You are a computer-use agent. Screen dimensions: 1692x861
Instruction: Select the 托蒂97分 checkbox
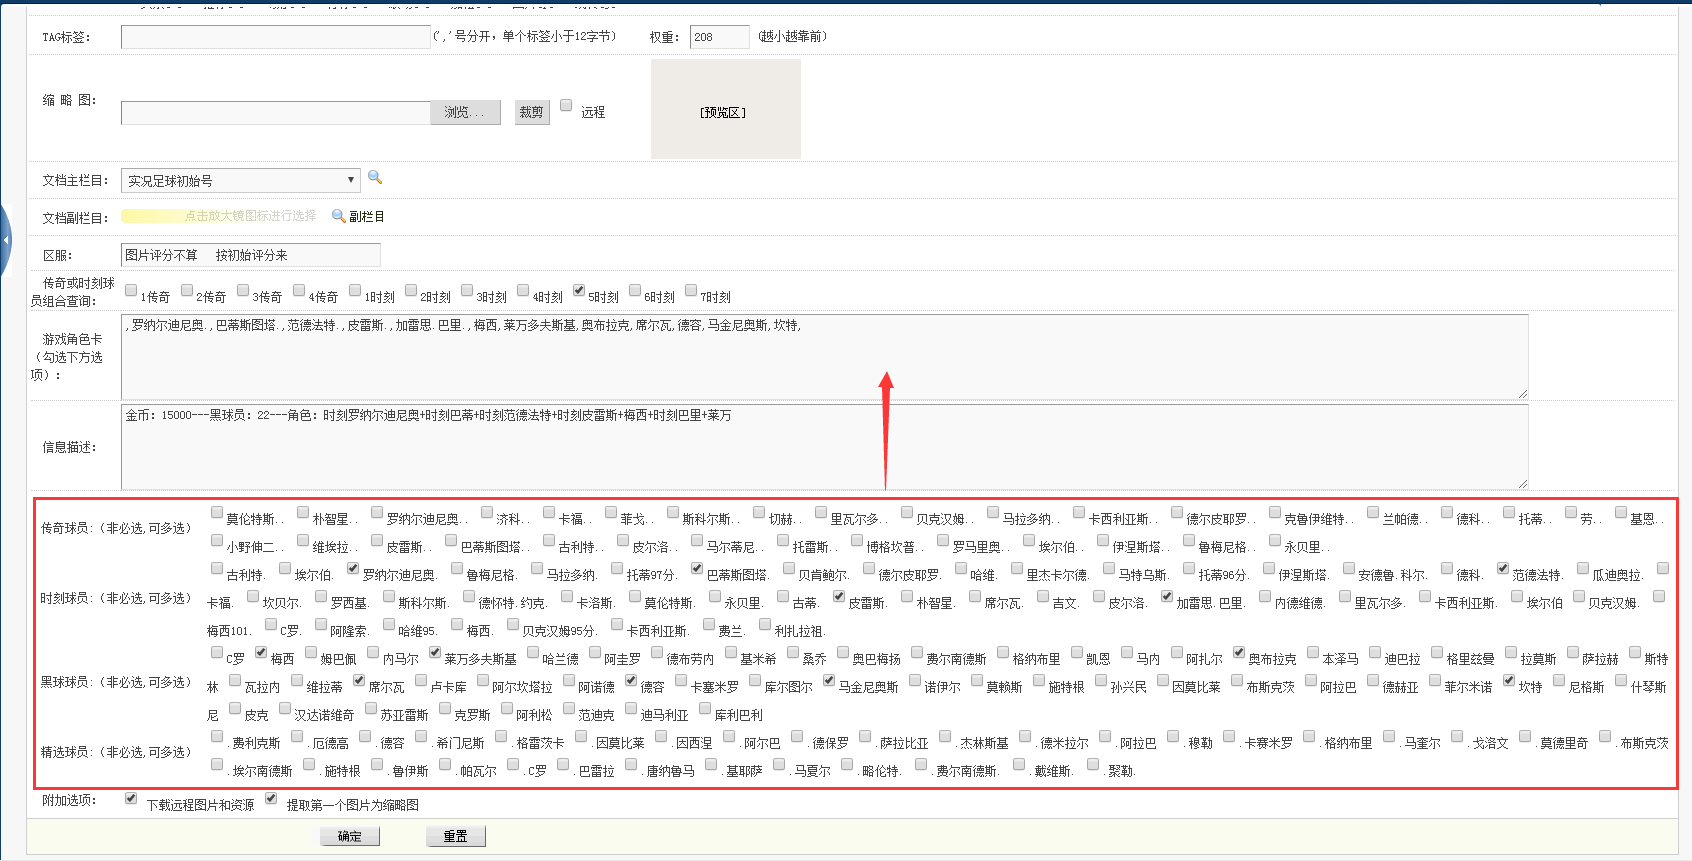point(617,568)
